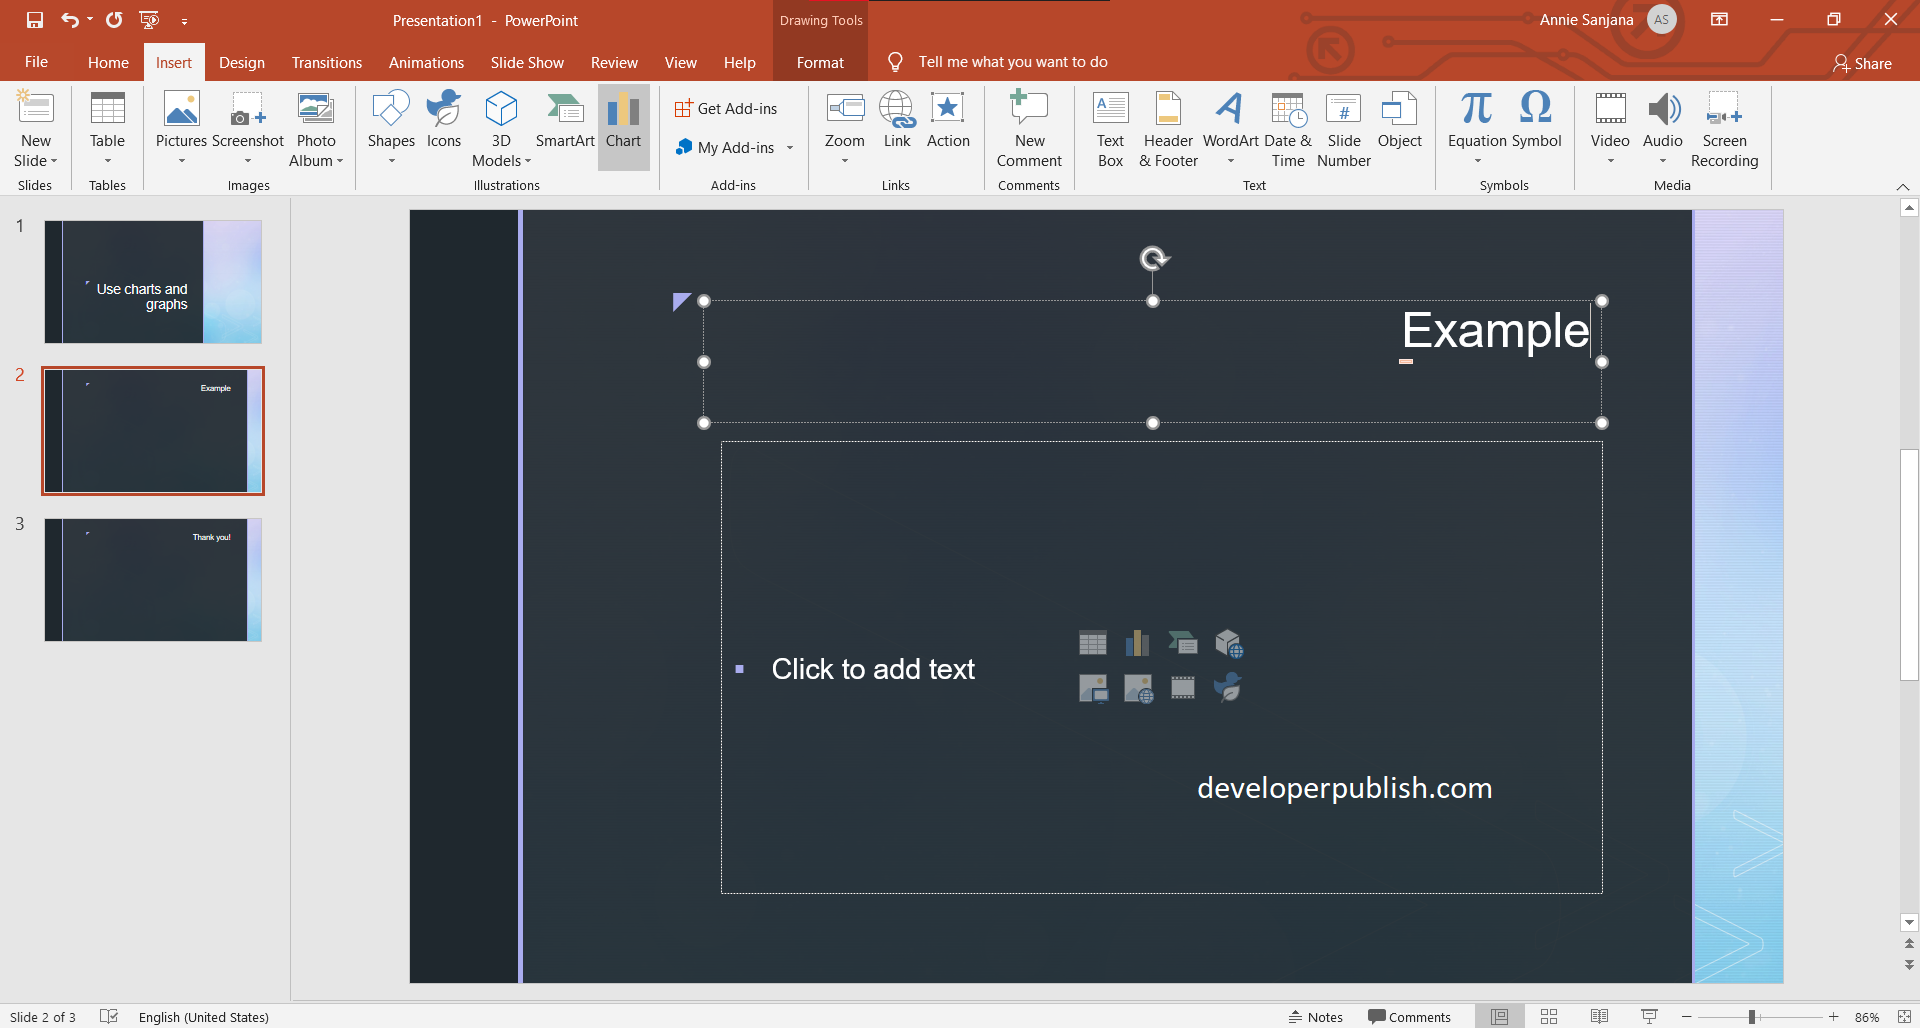
Task: Start a Screen Recording
Action: (x=1724, y=127)
